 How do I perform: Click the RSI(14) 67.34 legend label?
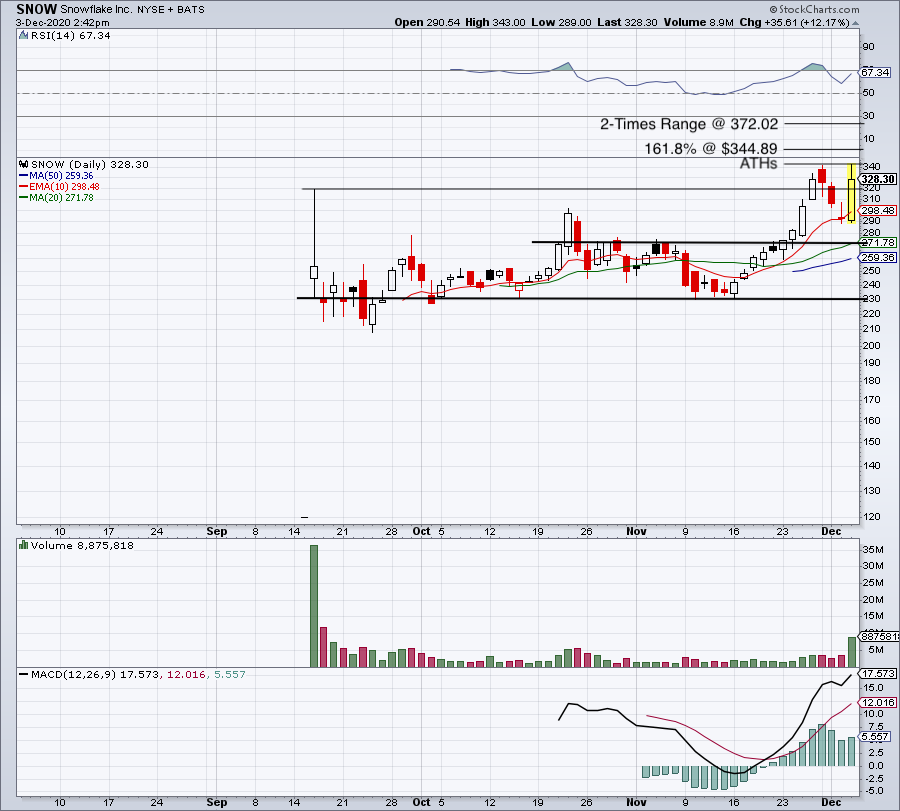pos(70,36)
